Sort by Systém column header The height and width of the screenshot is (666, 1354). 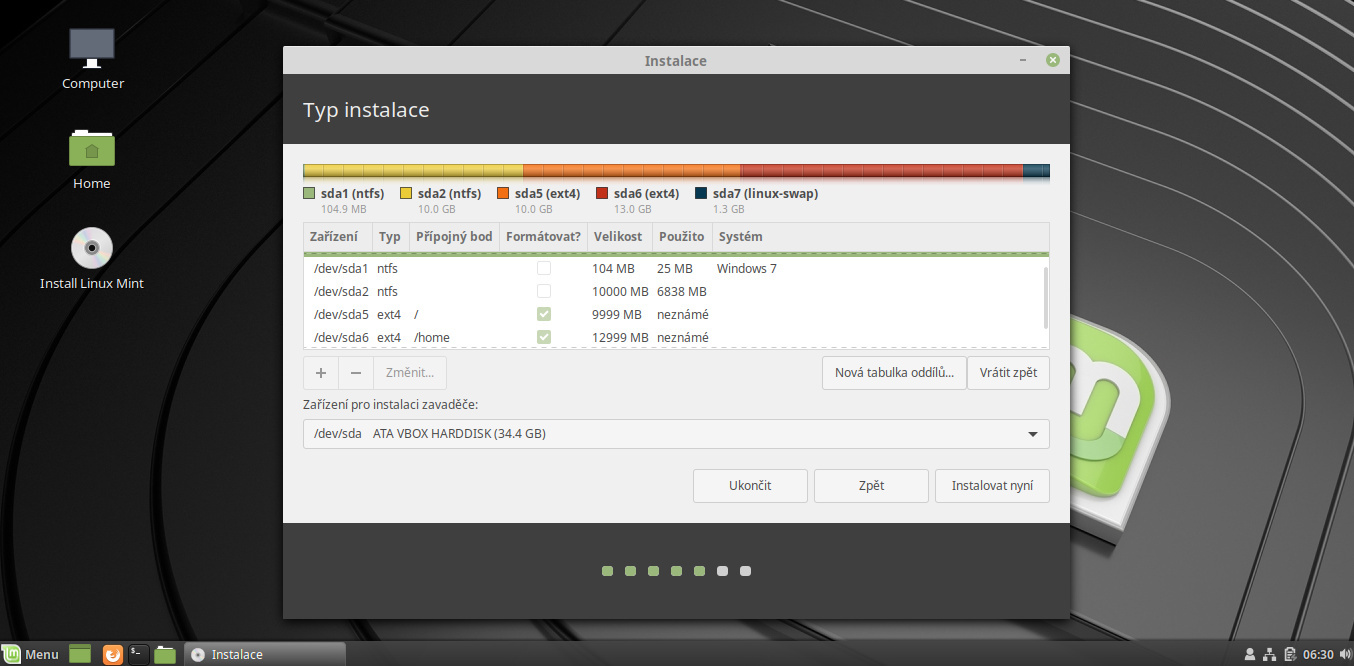880,237
